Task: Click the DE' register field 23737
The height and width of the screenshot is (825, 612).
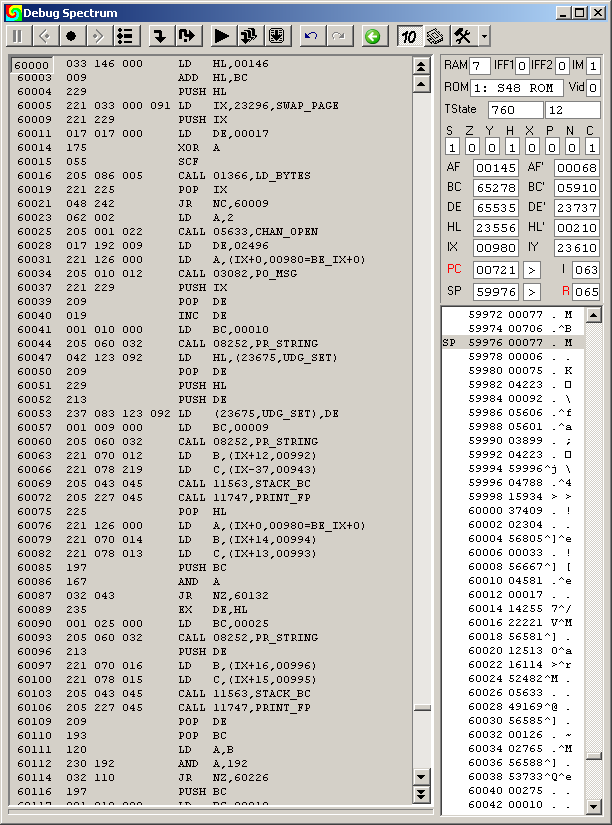Action: (577, 208)
